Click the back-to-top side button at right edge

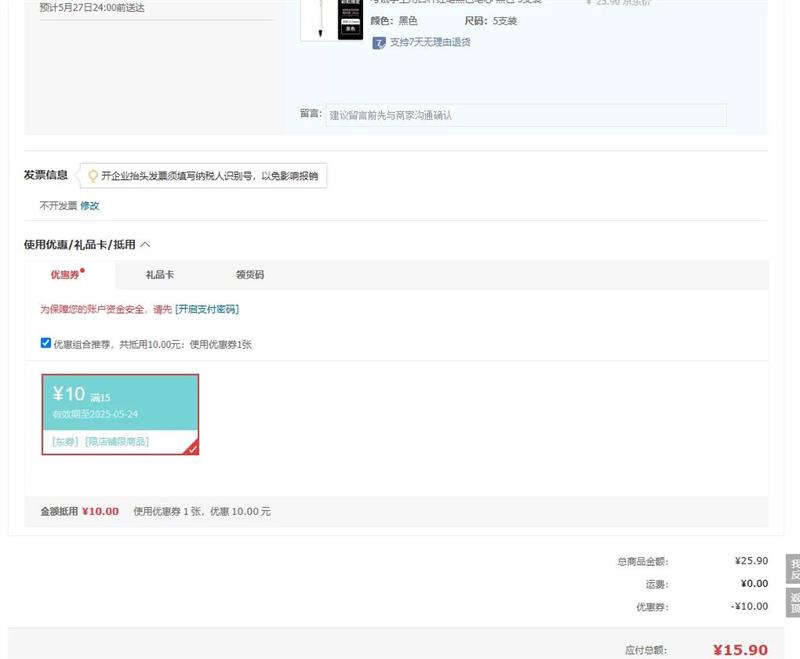point(794,602)
